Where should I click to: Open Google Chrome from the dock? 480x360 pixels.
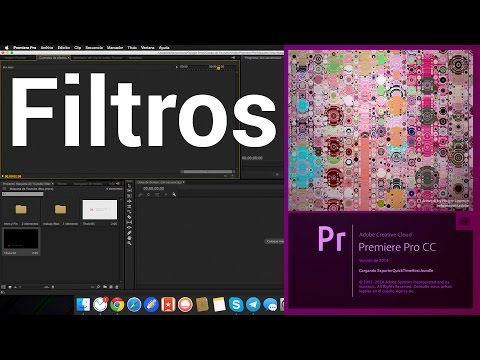tap(117, 305)
